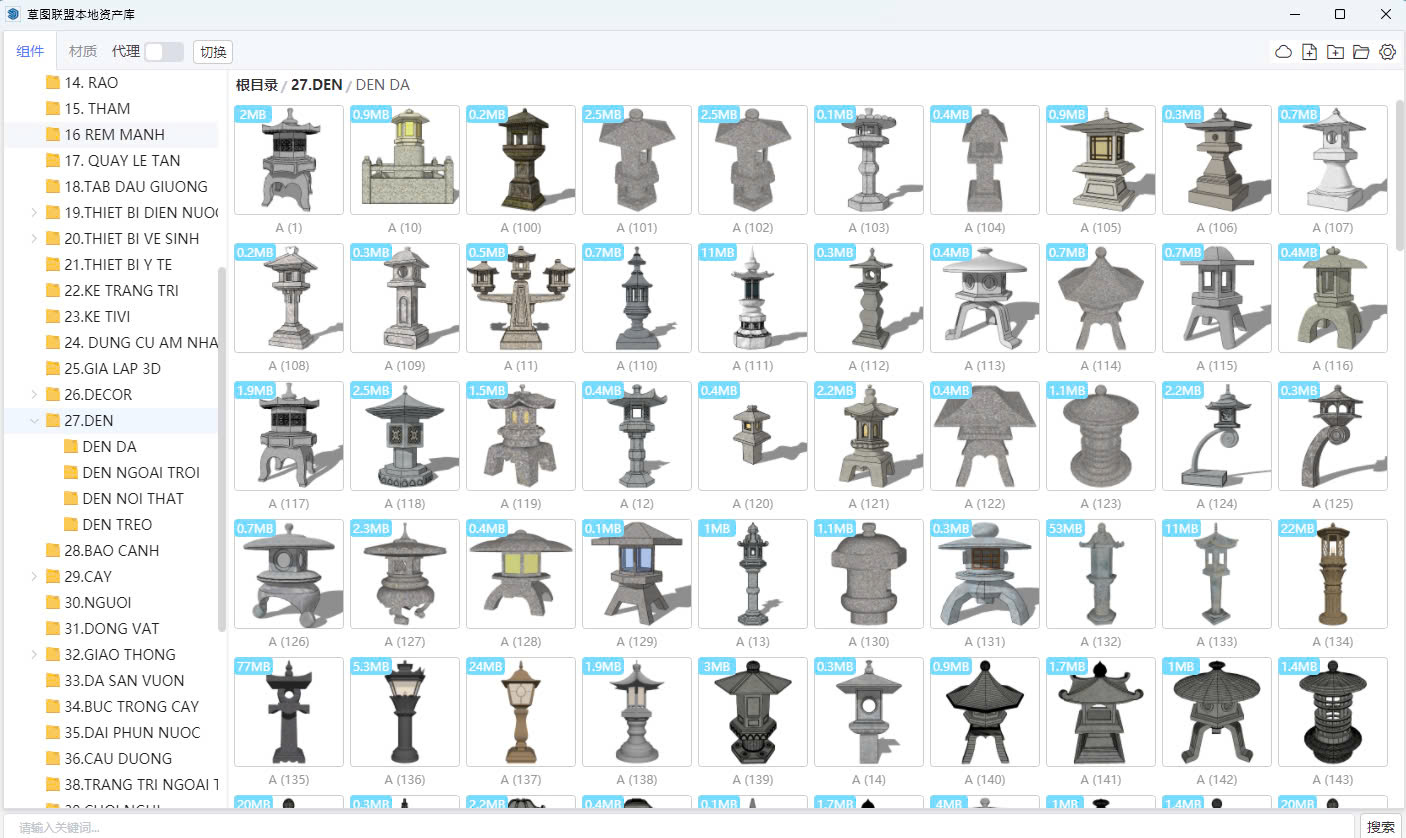The height and width of the screenshot is (838, 1406).
Task: Click the folder icon beside DEN NGOAI TROI
Action: [x=71, y=472]
